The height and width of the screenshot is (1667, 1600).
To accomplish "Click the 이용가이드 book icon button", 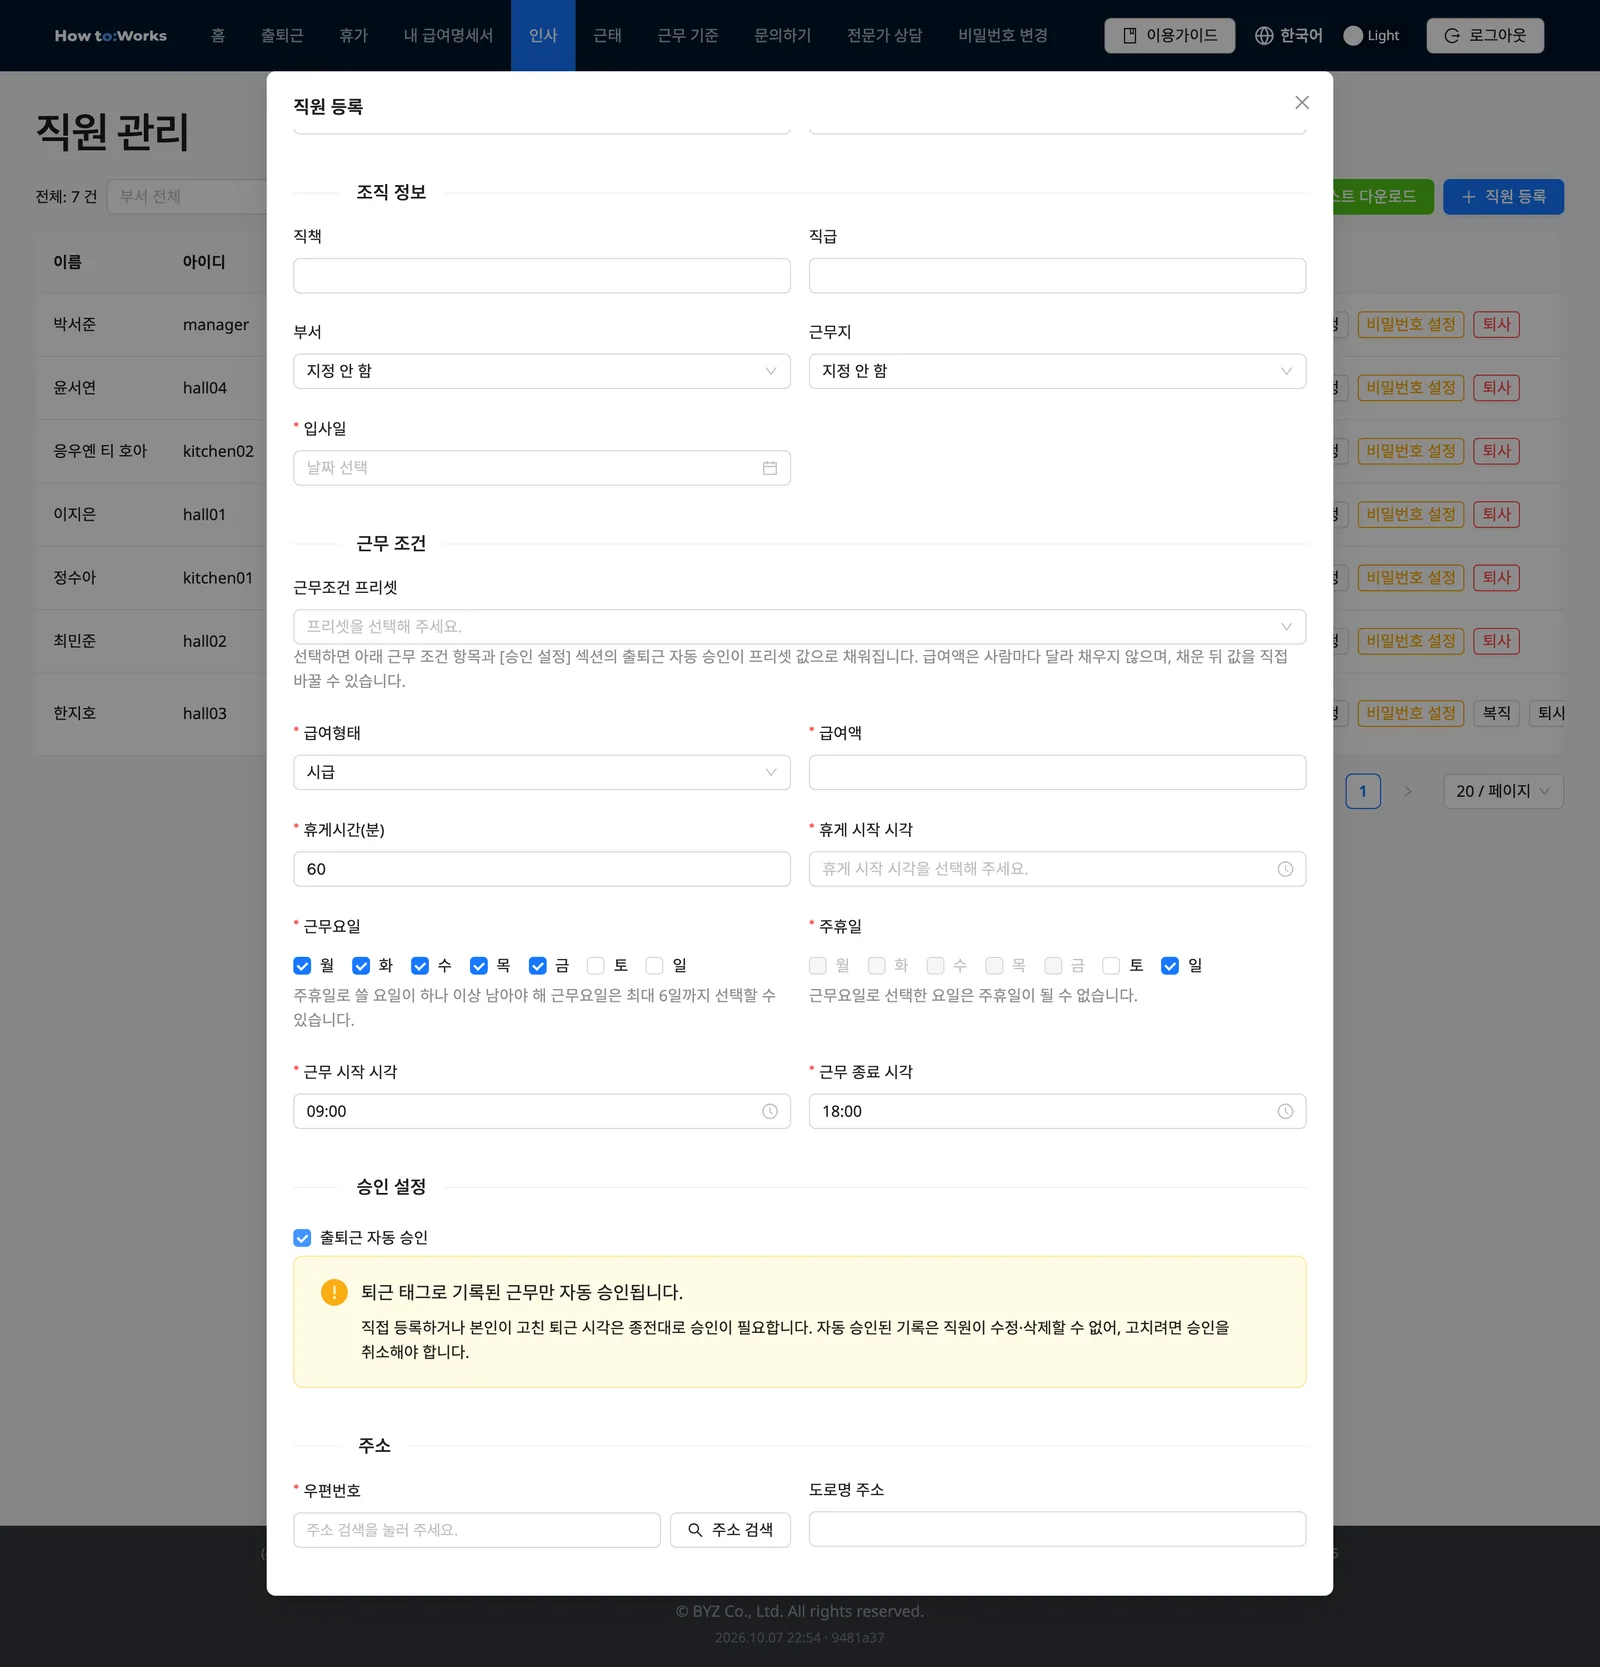I will click(1169, 36).
